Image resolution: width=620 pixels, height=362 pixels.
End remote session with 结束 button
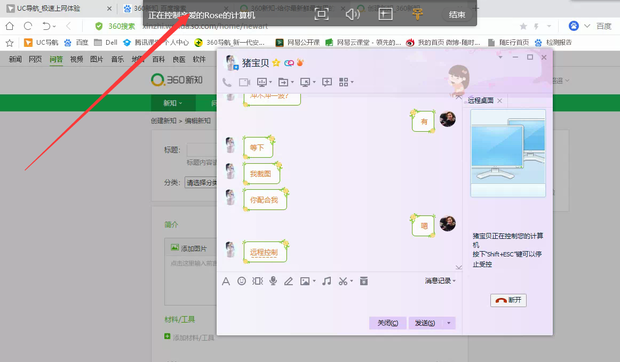pyautogui.click(x=457, y=15)
